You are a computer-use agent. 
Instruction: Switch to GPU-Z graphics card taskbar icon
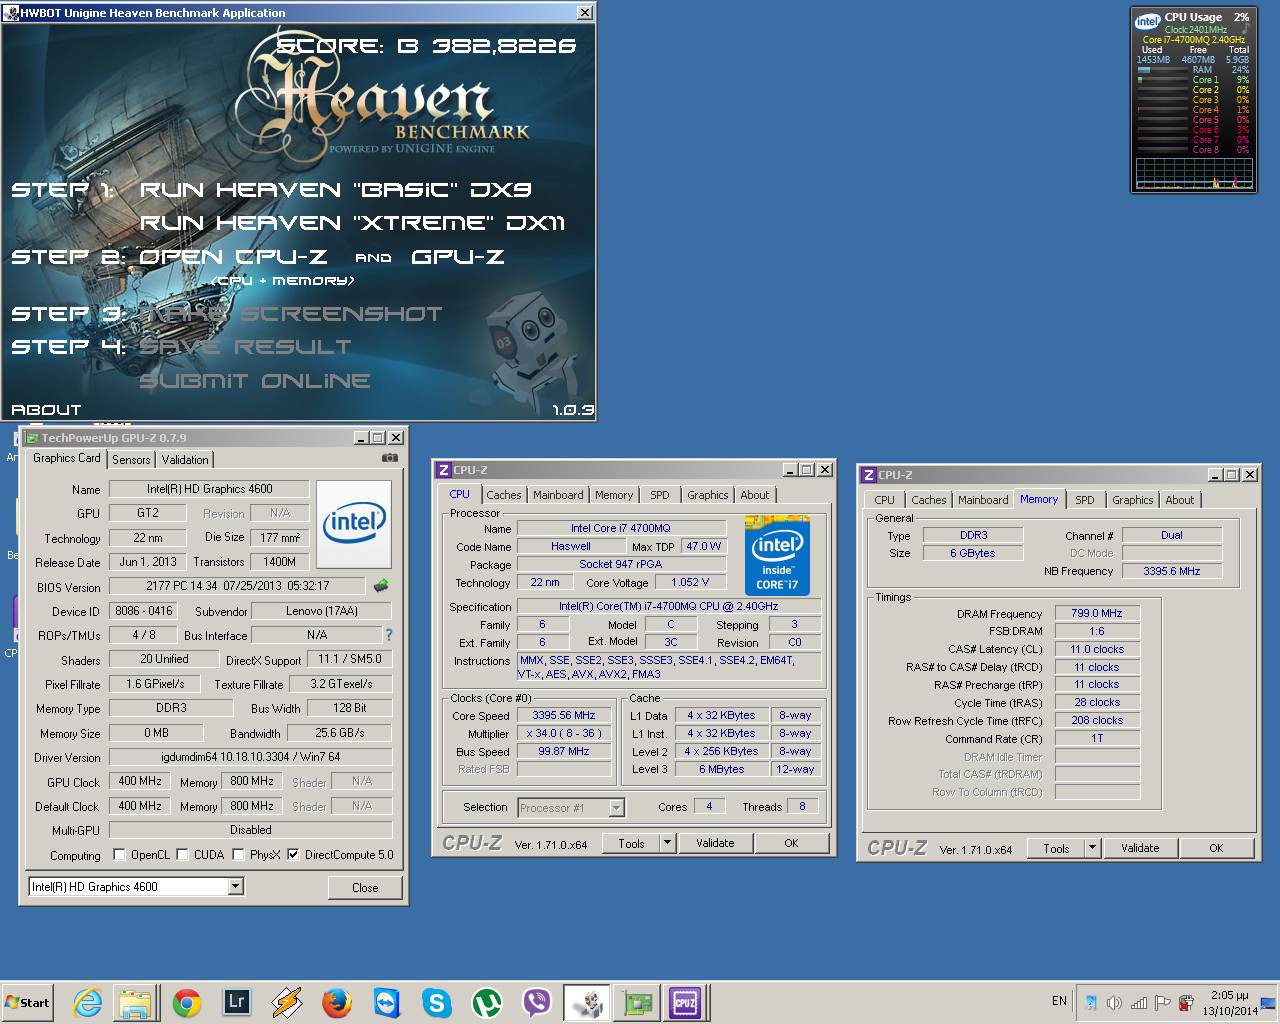coord(636,1002)
